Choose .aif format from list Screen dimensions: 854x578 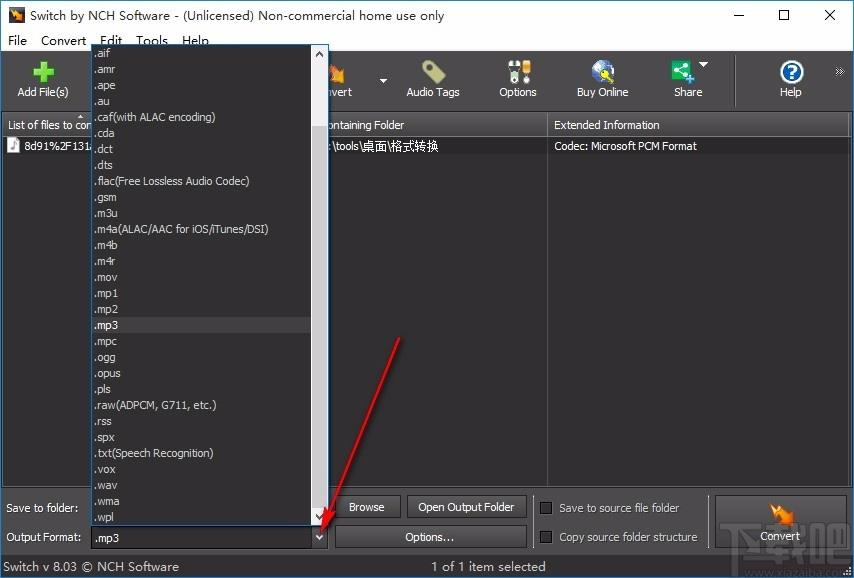tap(200, 53)
